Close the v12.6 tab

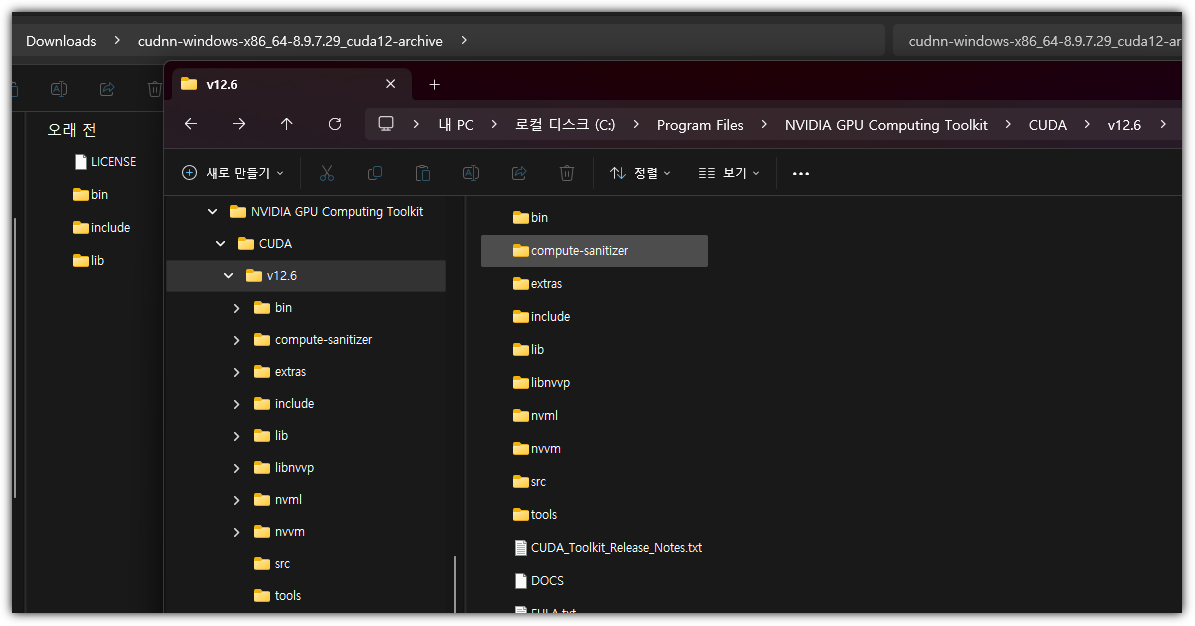(x=390, y=84)
